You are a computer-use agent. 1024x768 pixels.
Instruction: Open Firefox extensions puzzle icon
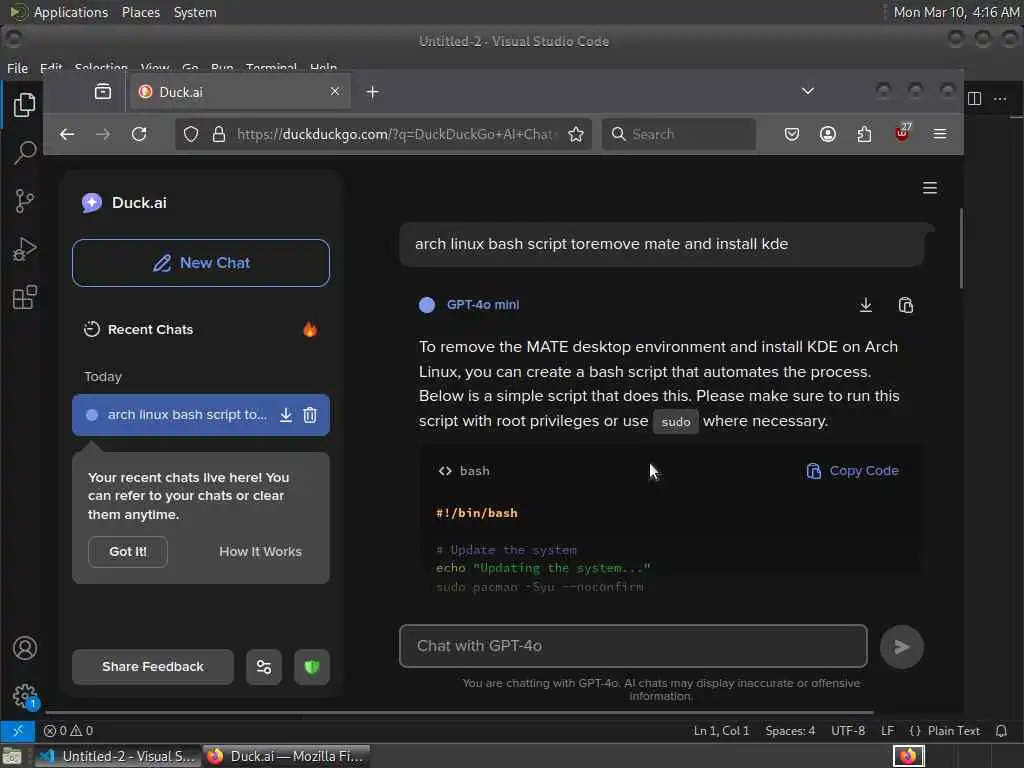864,134
